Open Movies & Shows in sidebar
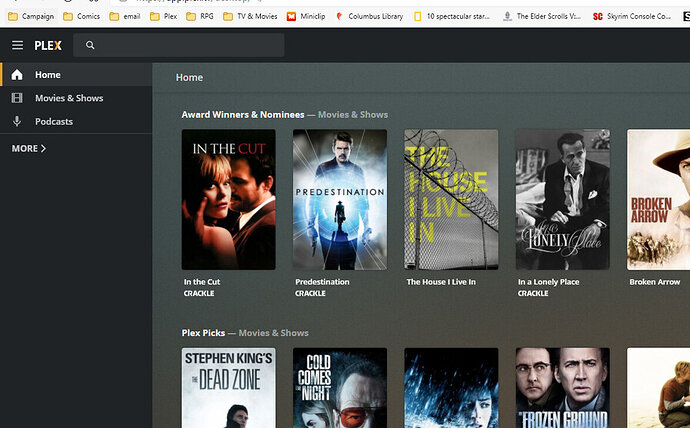The height and width of the screenshot is (428, 690). click(77, 98)
